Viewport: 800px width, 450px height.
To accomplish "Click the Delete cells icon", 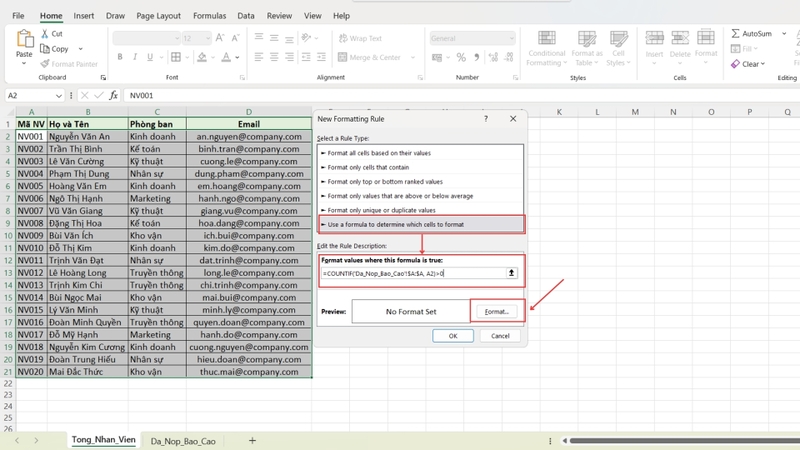I will click(680, 38).
